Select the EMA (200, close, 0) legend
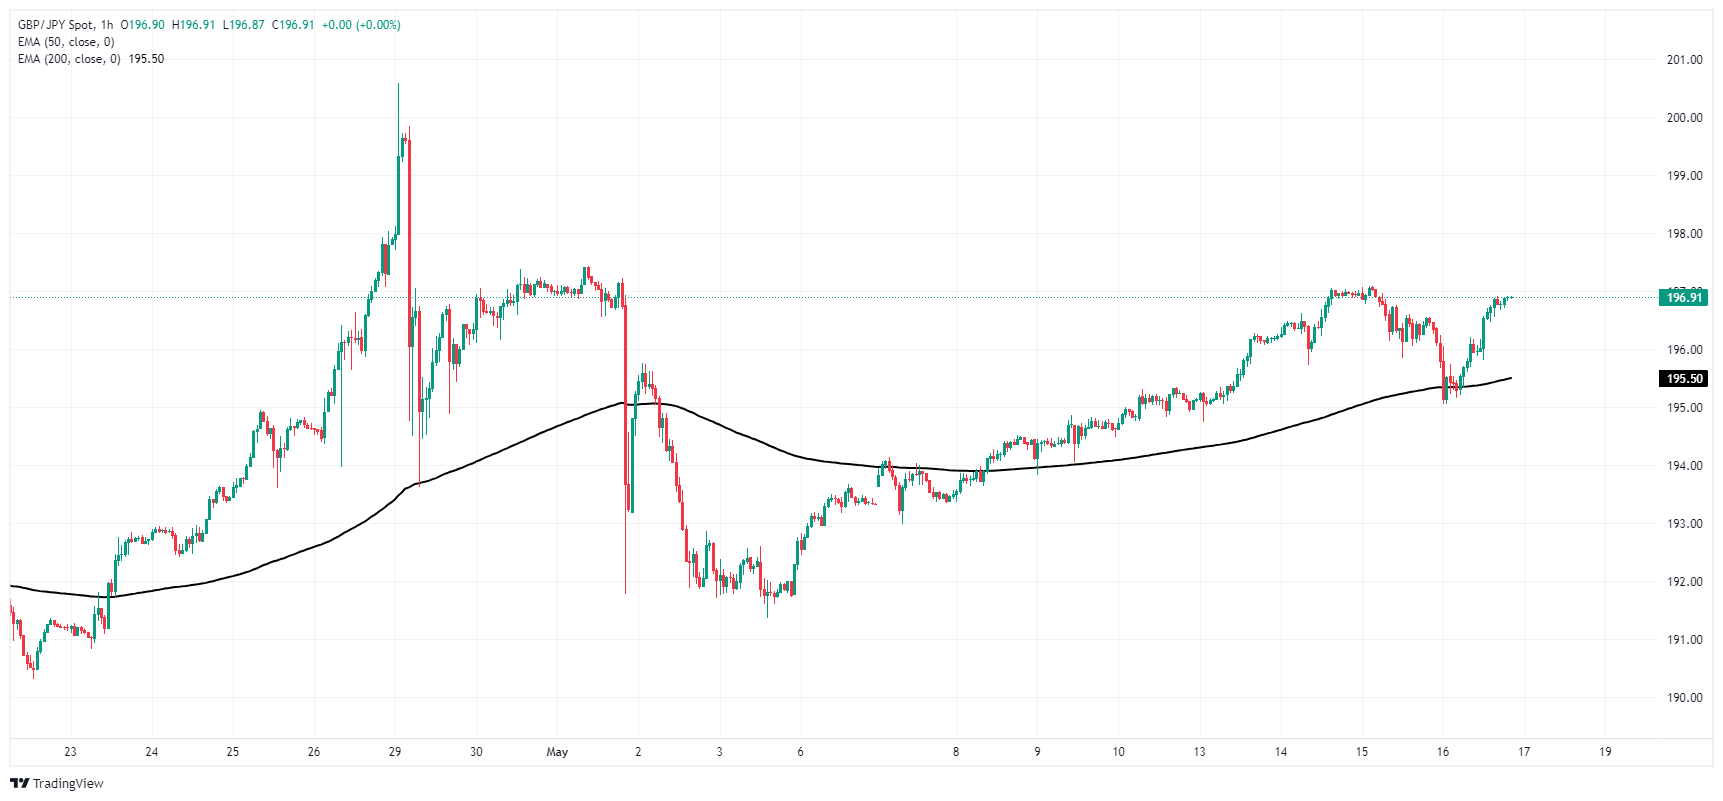 tap(69, 59)
